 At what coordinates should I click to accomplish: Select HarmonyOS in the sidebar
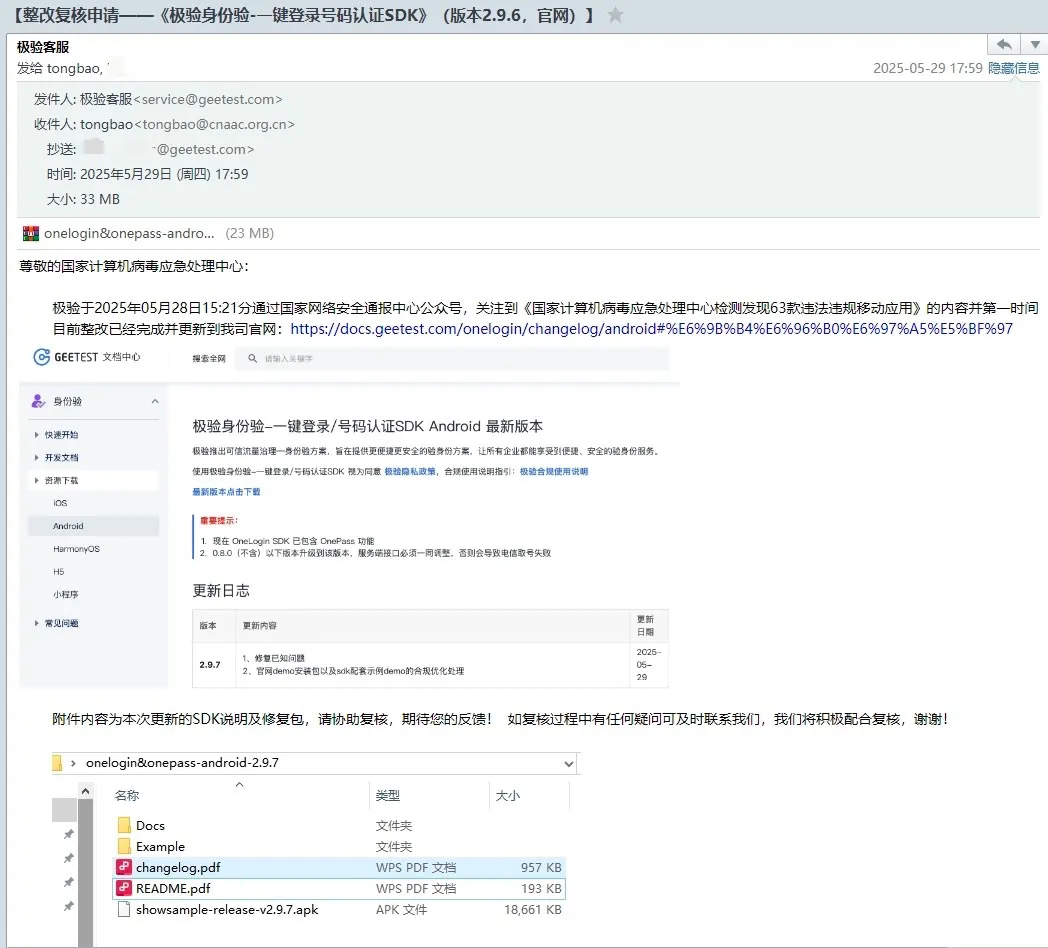[76, 549]
